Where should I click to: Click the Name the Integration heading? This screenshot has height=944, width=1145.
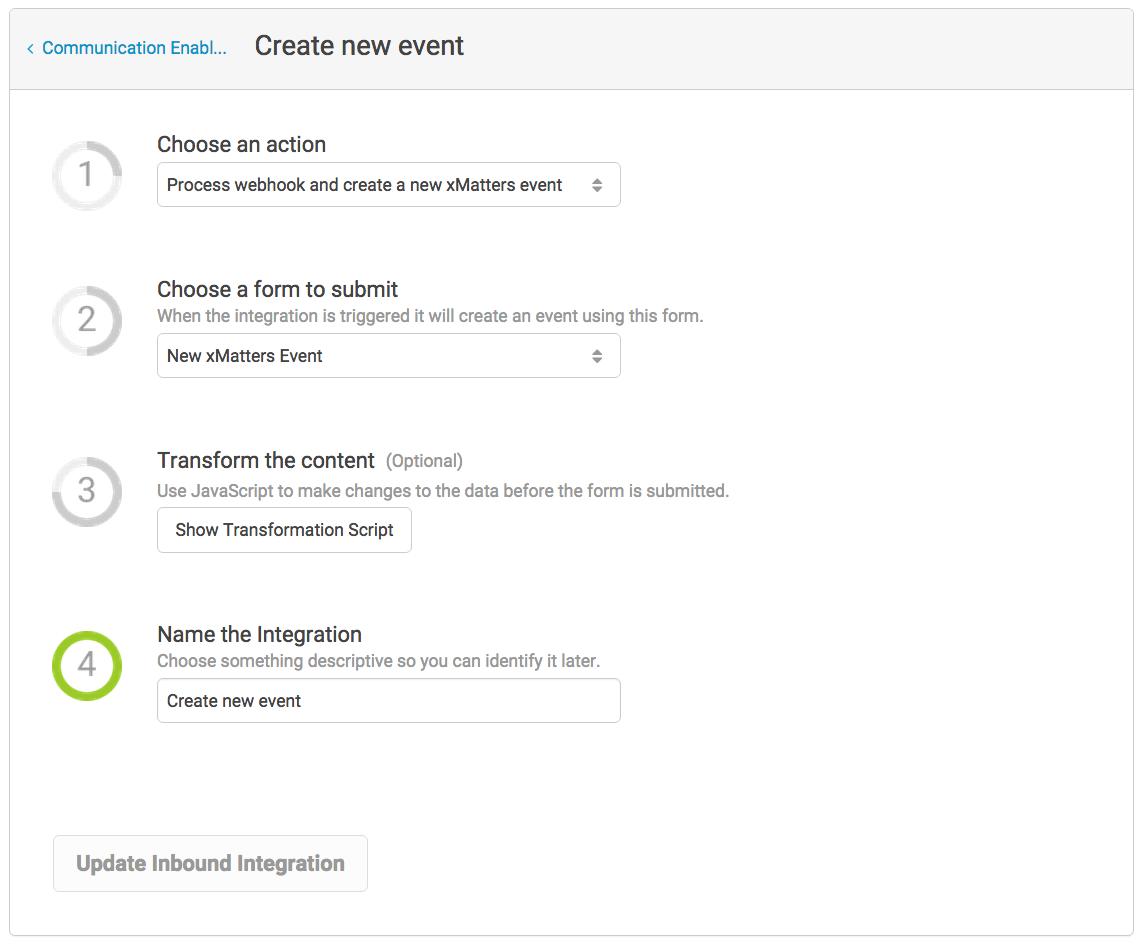coord(260,634)
